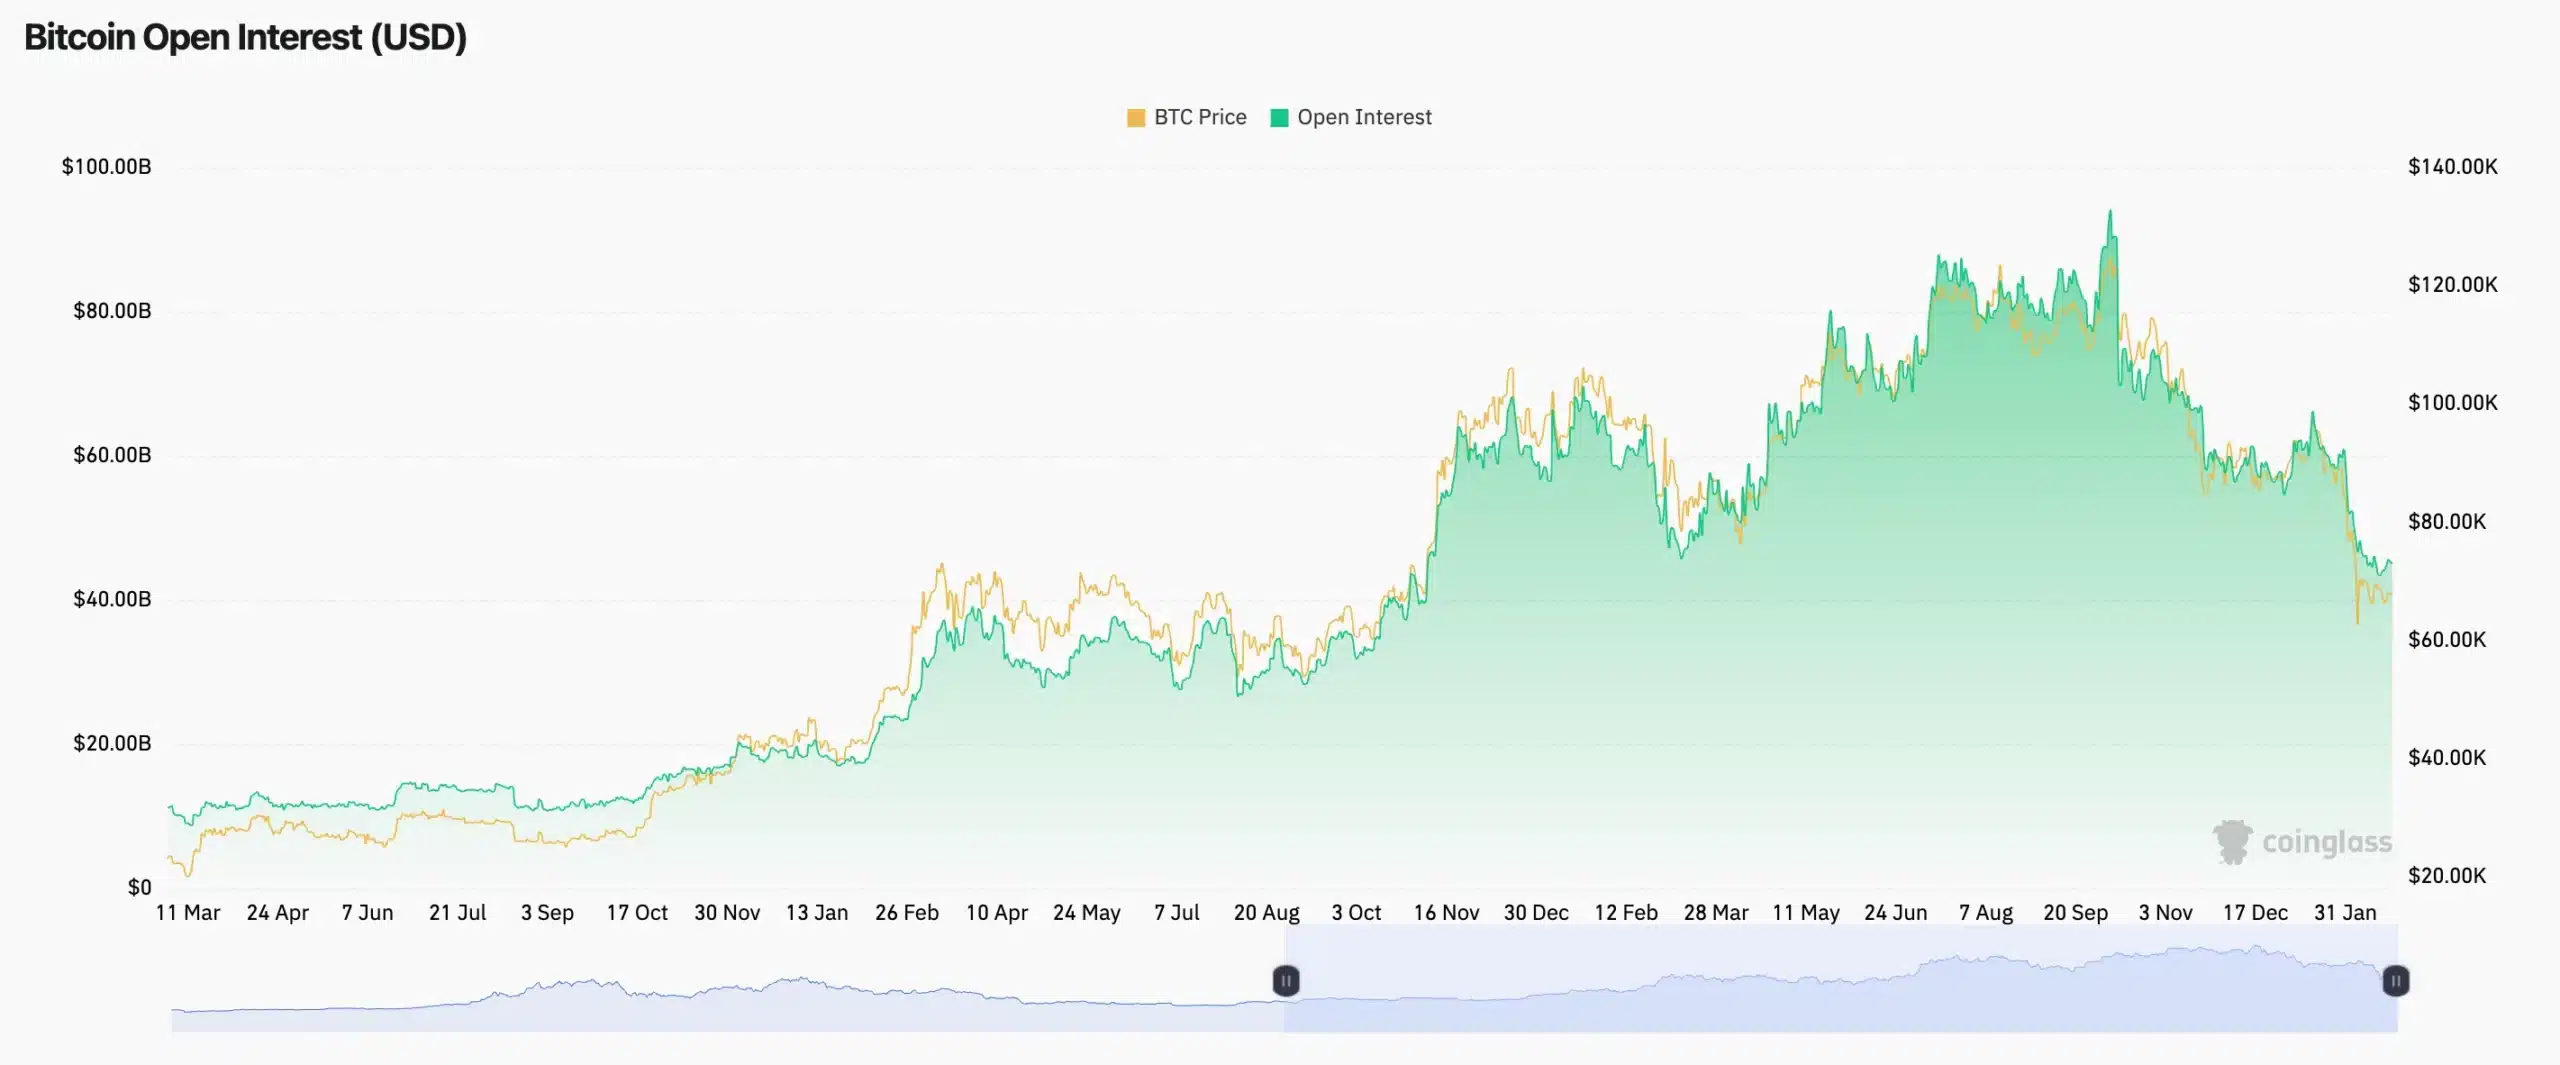Click the 31 Jan date axis label
This screenshot has width=2560, height=1065.
click(2345, 912)
